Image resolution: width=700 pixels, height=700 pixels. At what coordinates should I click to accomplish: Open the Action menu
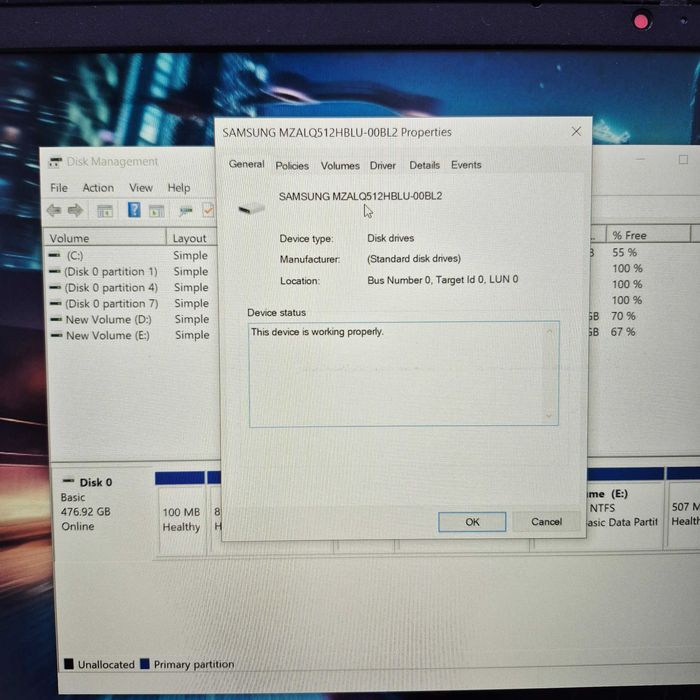click(x=98, y=188)
